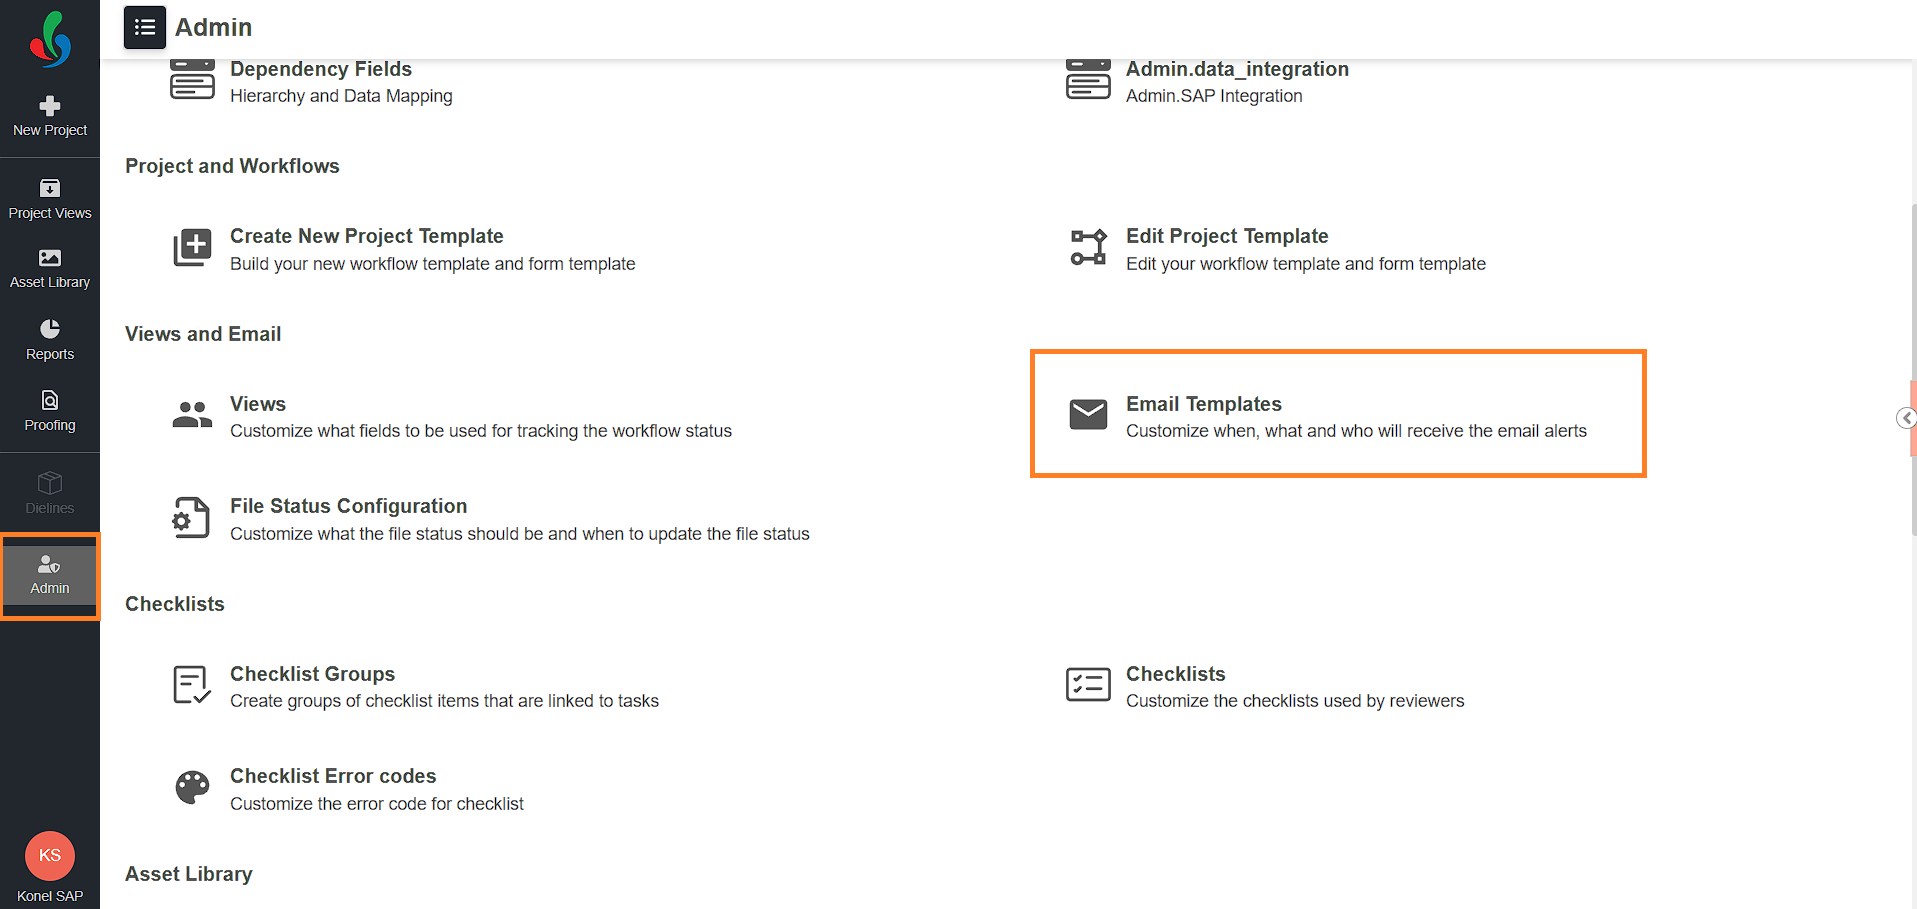Open Checklists customization link
This screenshot has height=909, width=1917.
1176,674
